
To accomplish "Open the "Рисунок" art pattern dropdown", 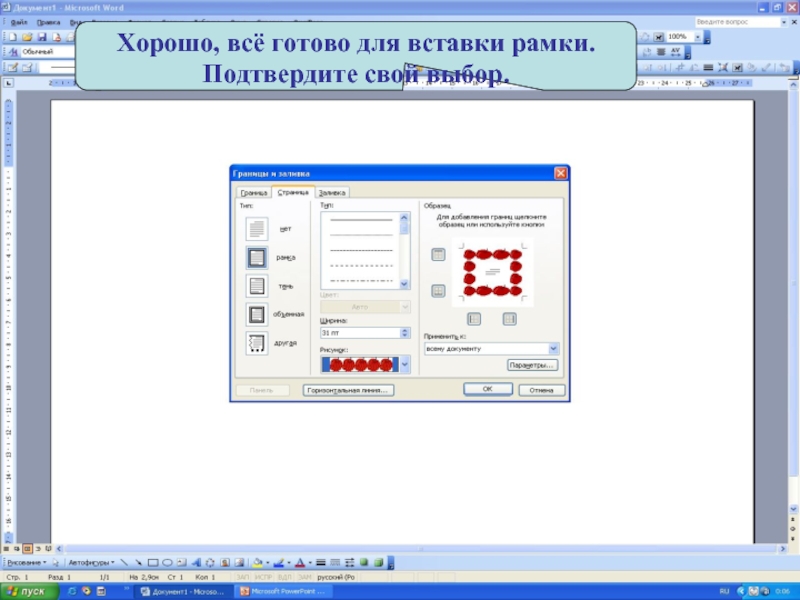I will tap(405, 365).
